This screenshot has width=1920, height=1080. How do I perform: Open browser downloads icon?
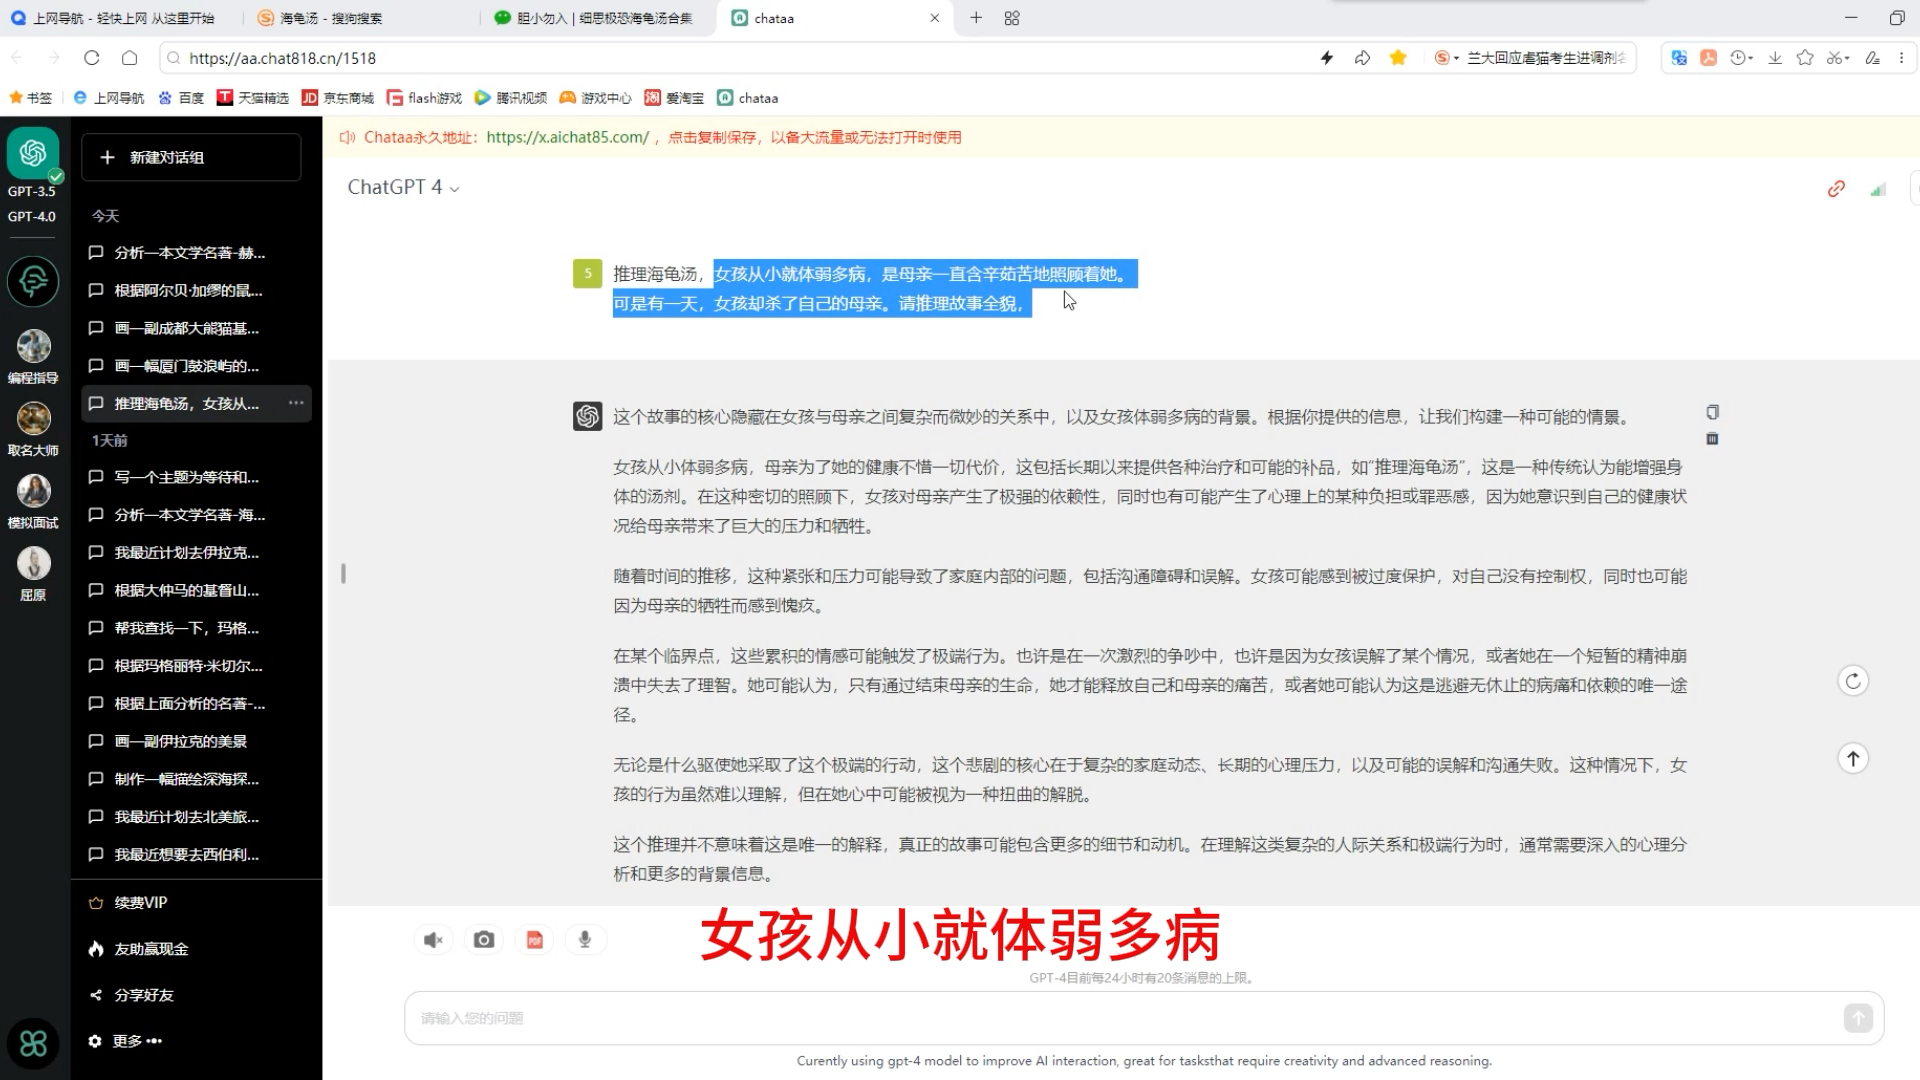pos(1775,58)
